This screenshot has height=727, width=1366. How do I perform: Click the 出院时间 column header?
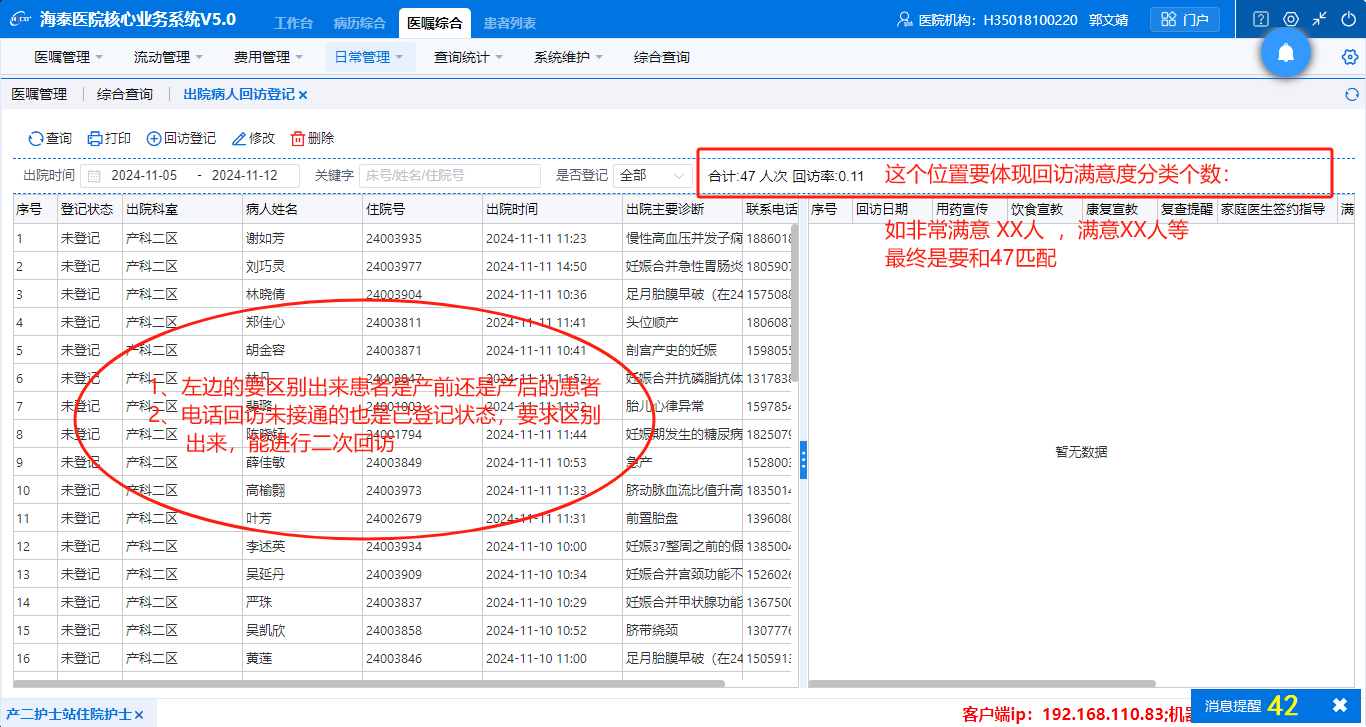point(552,209)
